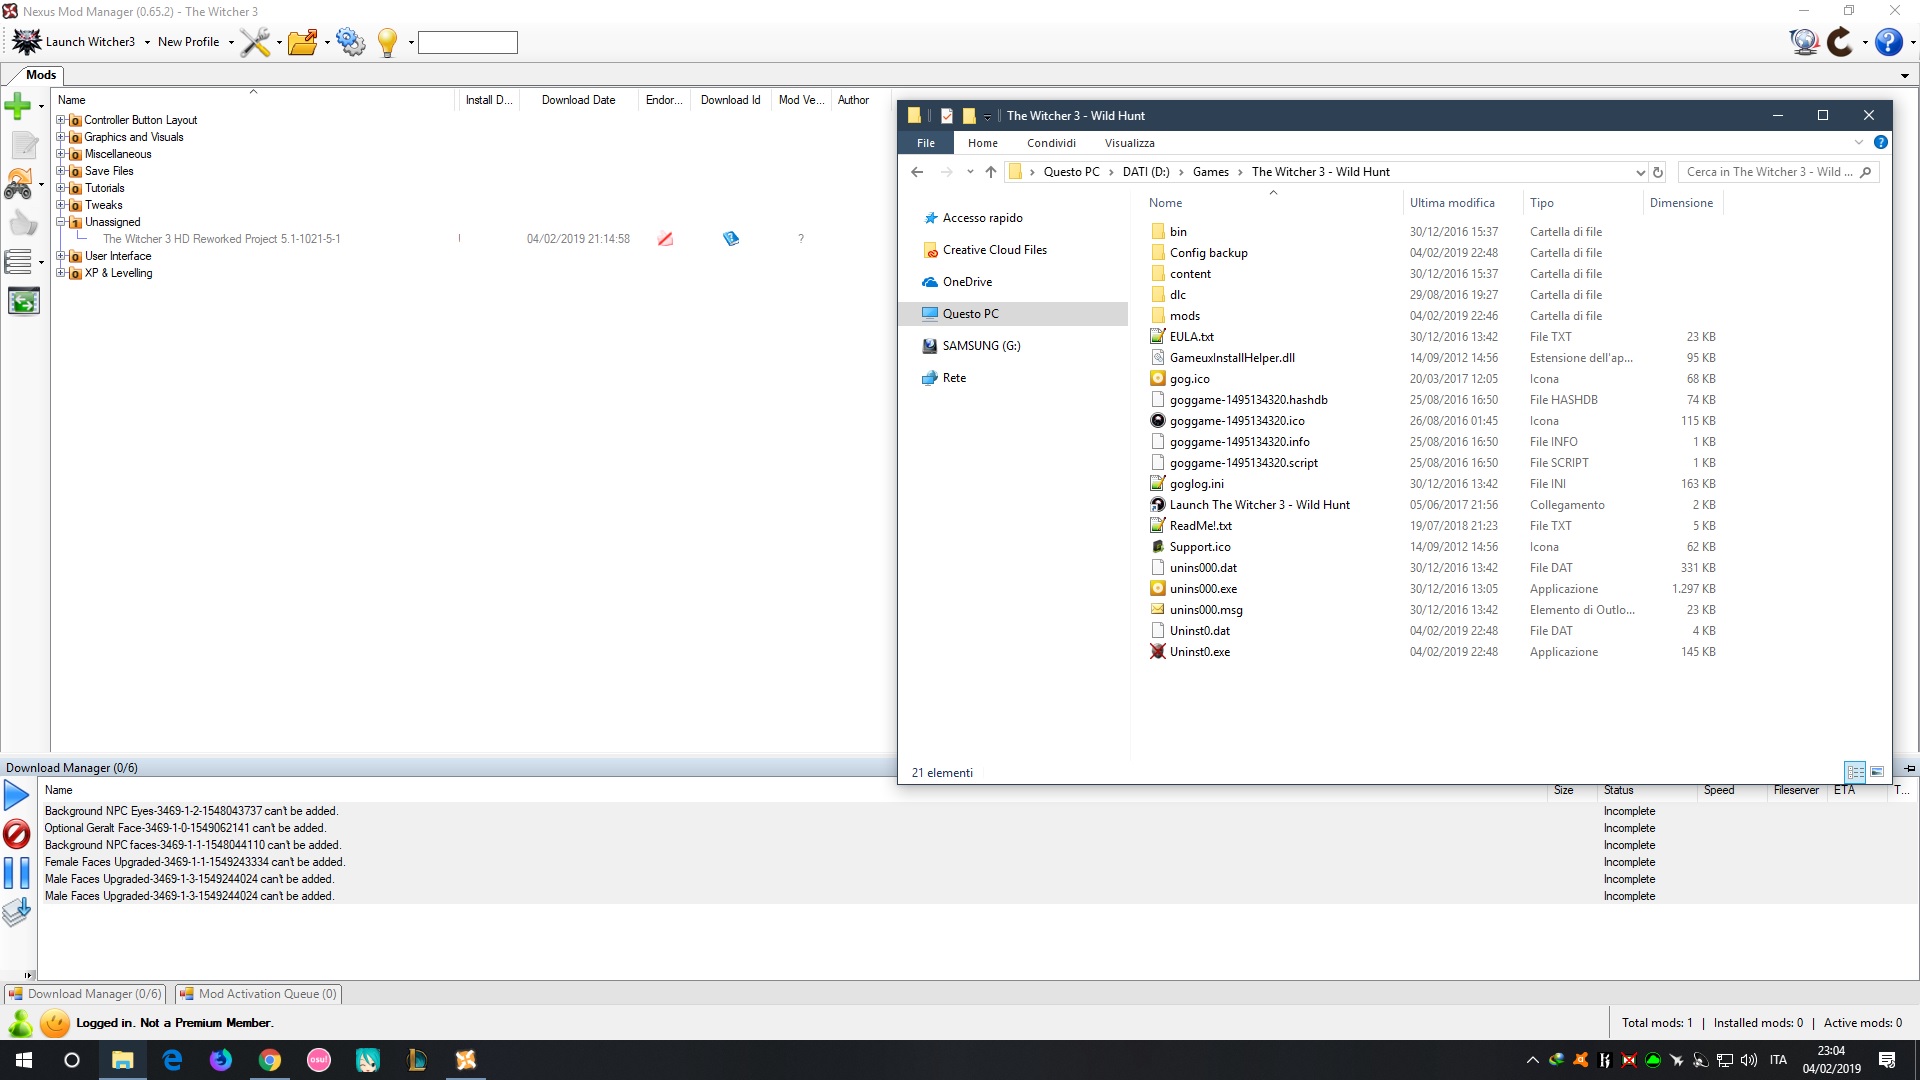The image size is (1920, 1080).
Task: Open the address bar history dropdown in Explorer
Action: coord(1640,172)
